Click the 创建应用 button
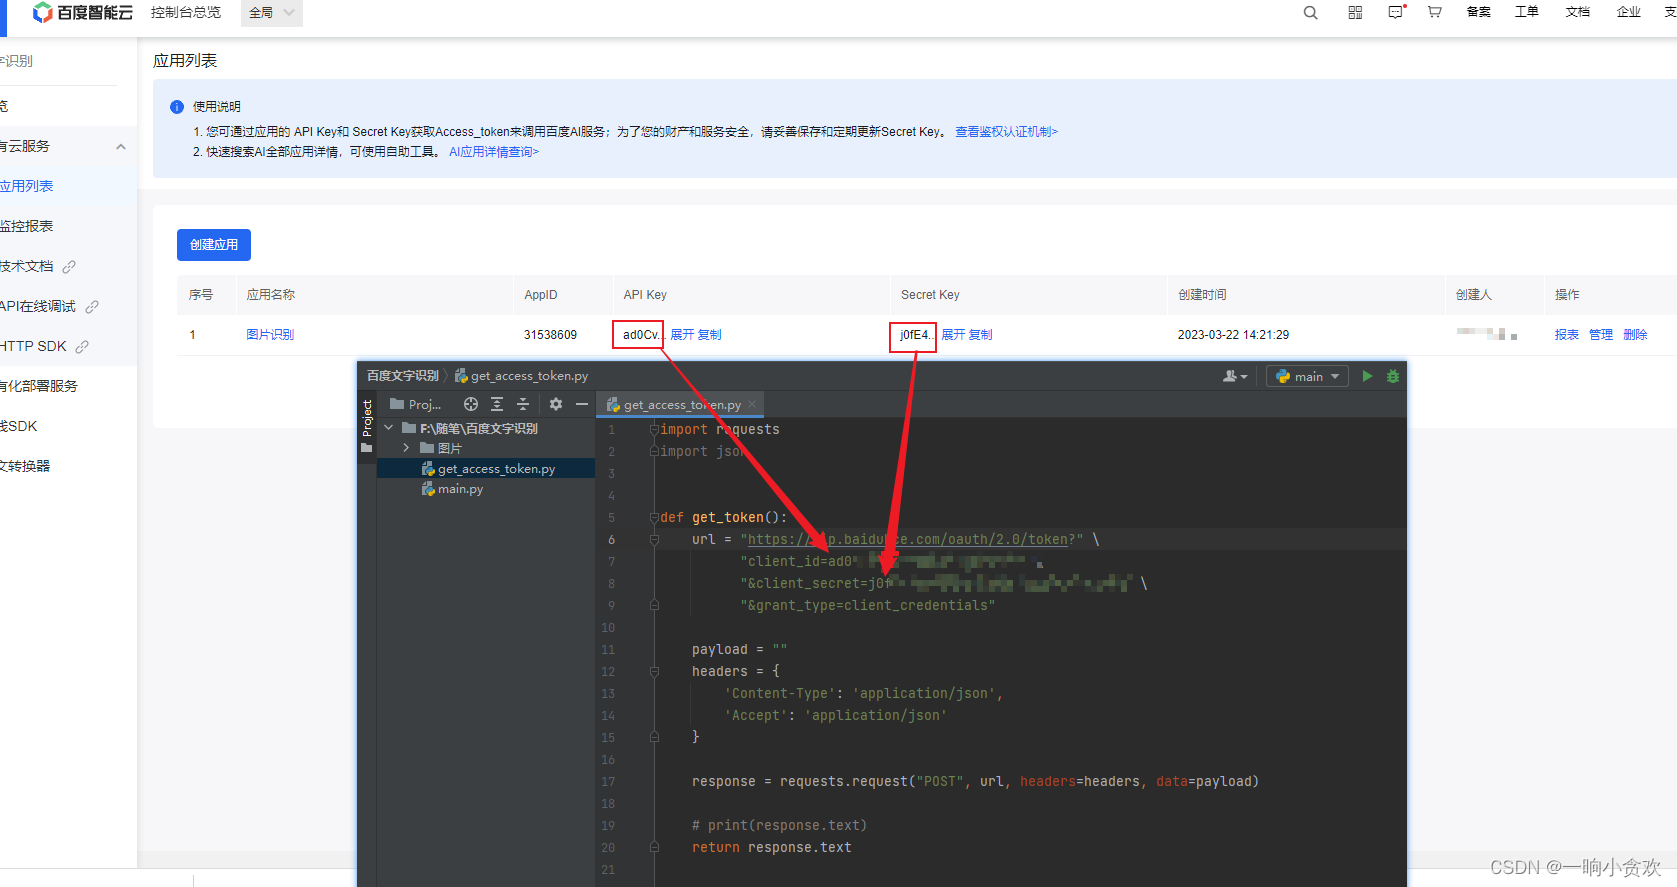1677x887 pixels. coord(214,245)
